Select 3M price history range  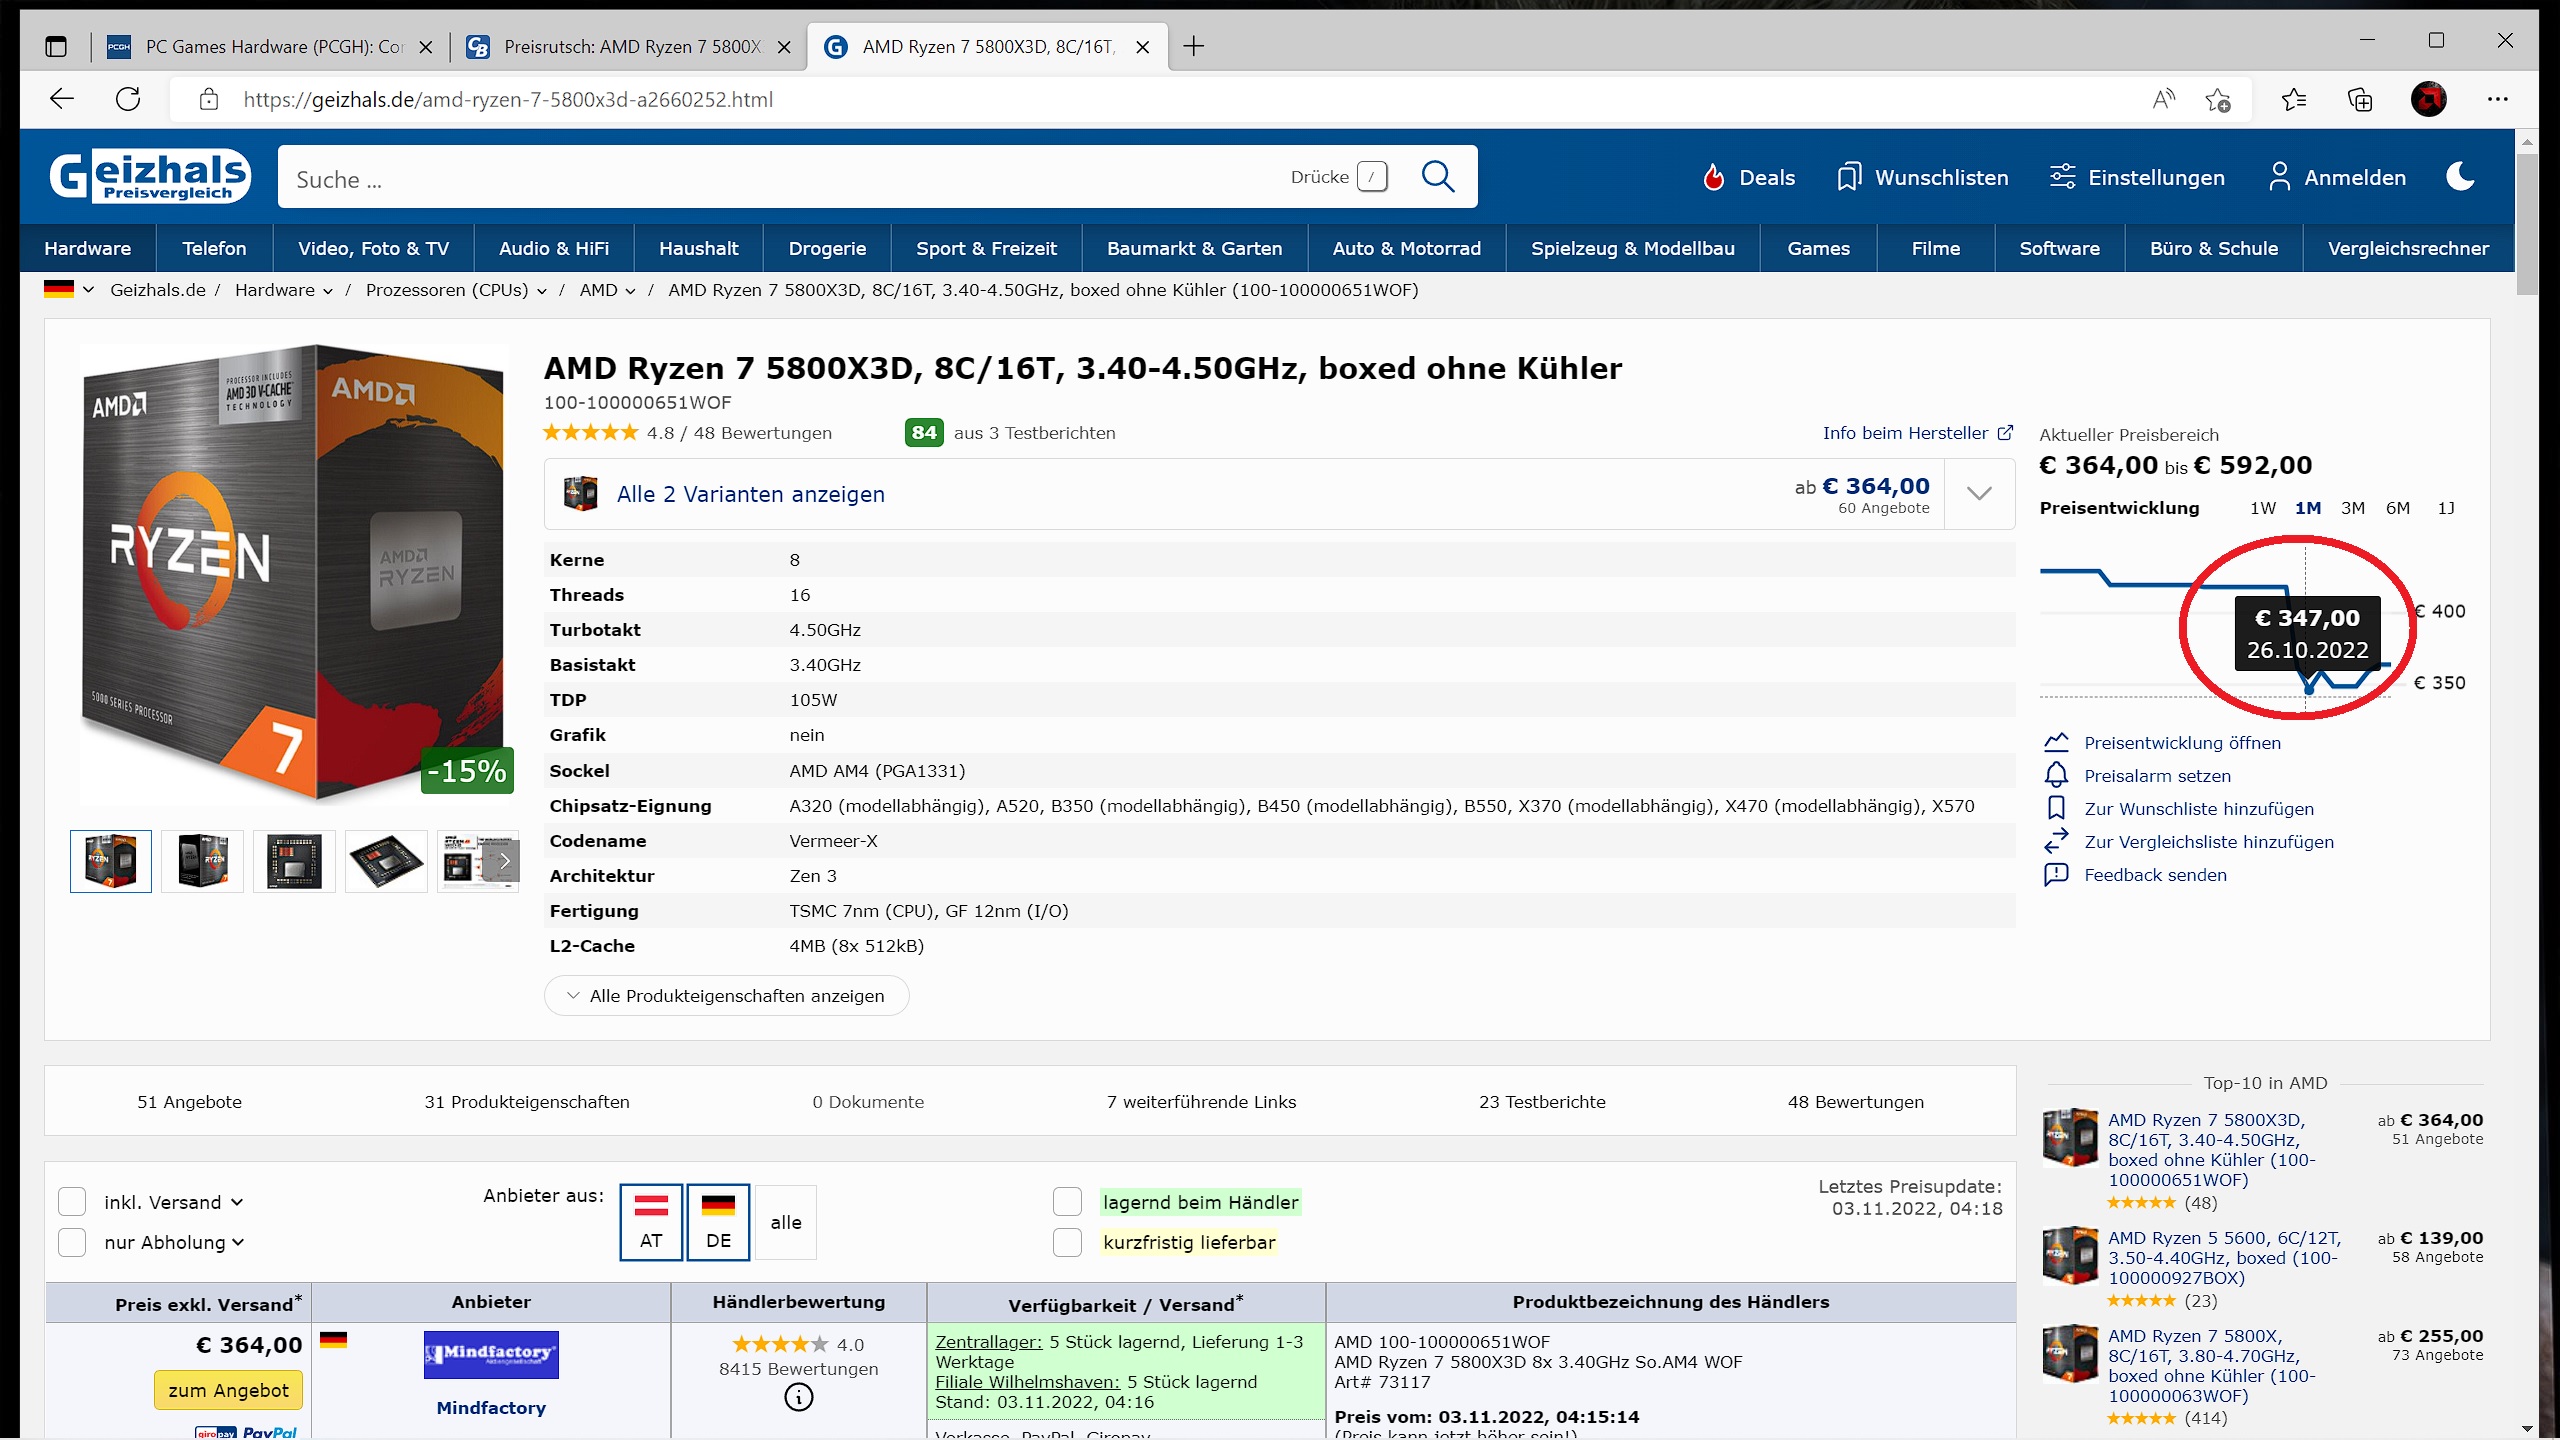(x=2352, y=508)
